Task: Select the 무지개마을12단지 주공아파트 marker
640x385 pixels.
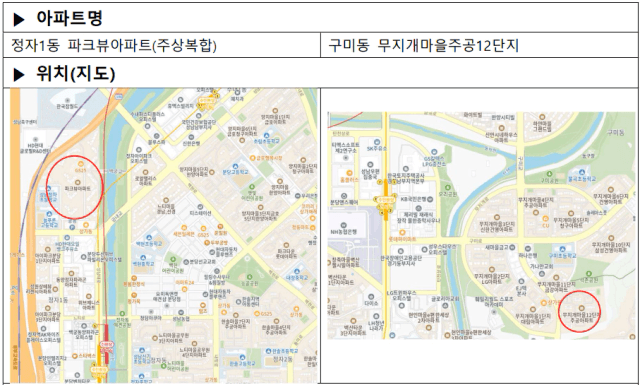Action: (581, 308)
